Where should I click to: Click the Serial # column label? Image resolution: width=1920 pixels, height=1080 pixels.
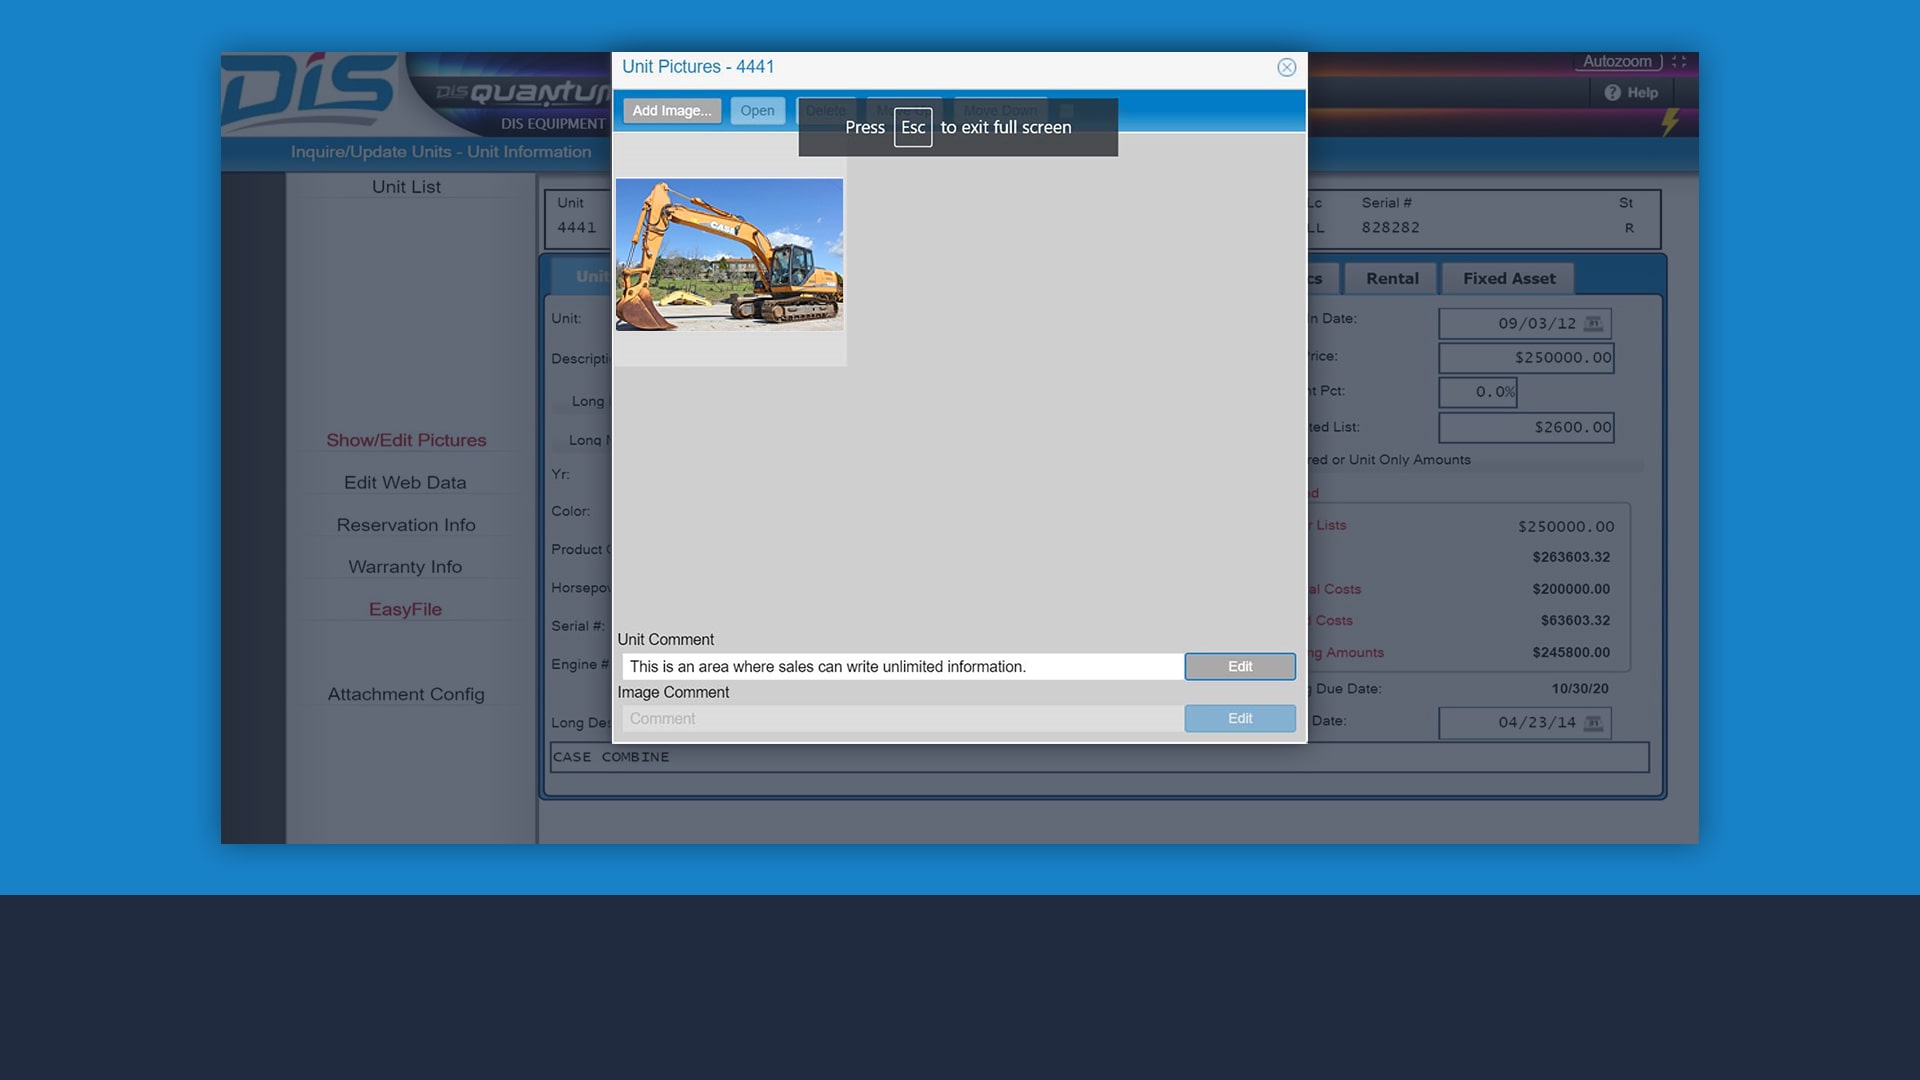point(1386,203)
